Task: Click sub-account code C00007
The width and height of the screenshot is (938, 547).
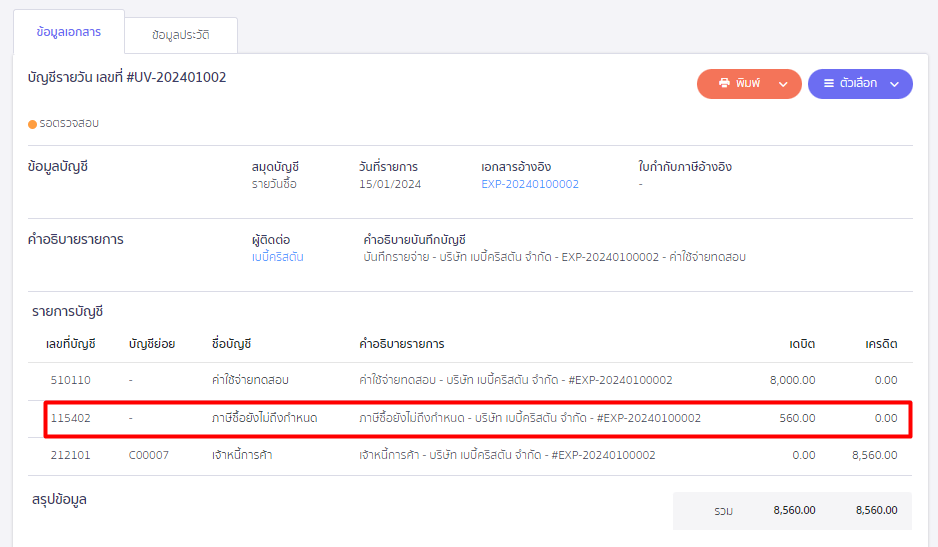Action: pyautogui.click(x=149, y=455)
